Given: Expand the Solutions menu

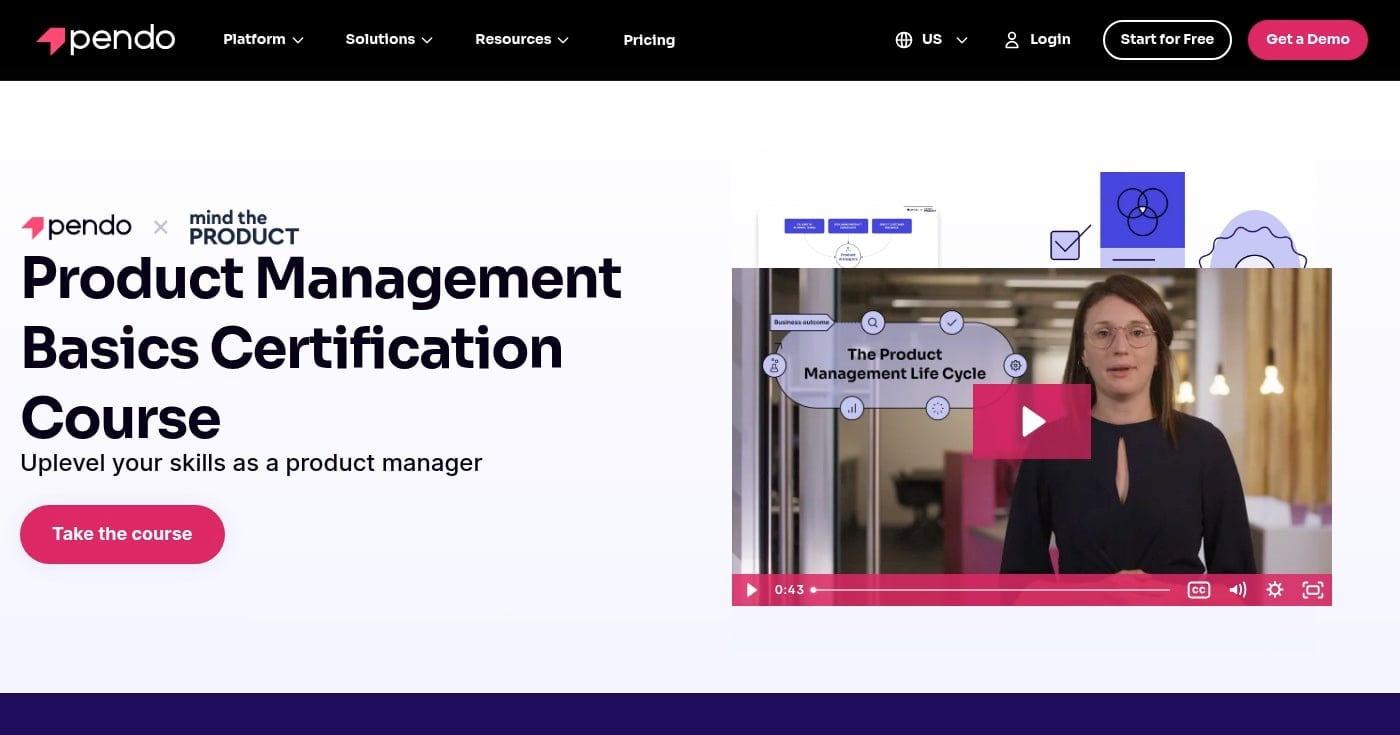Looking at the screenshot, I should pyautogui.click(x=389, y=40).
